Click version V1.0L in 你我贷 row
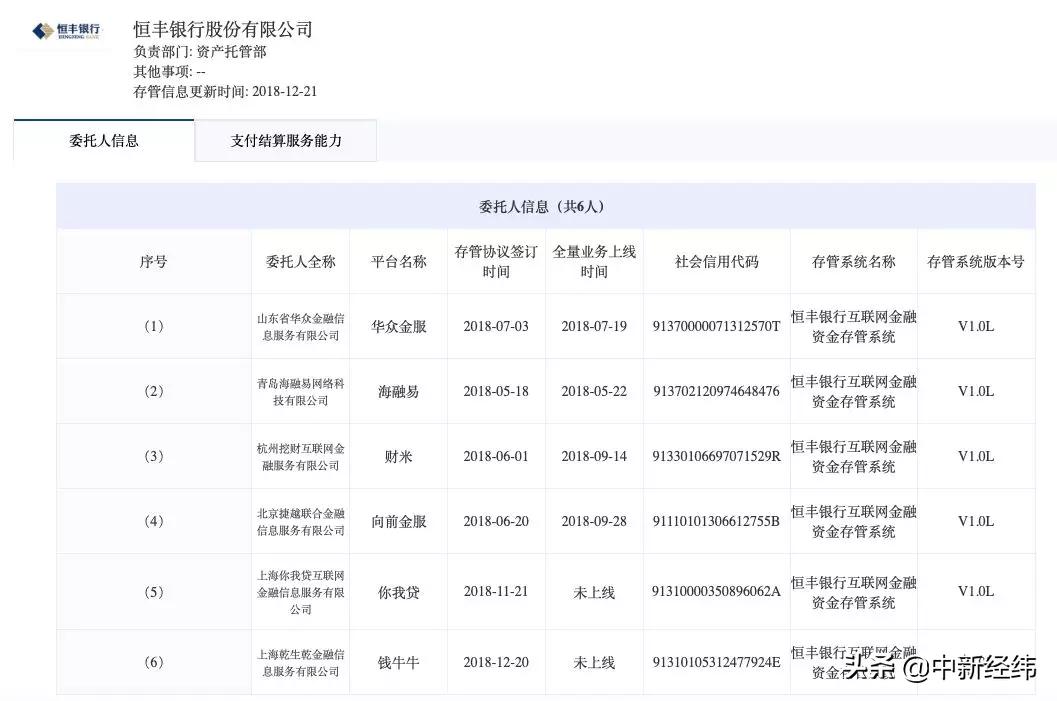Image resolution: width=1057 pixels, height=701 pixels. (x=975, y=591)
